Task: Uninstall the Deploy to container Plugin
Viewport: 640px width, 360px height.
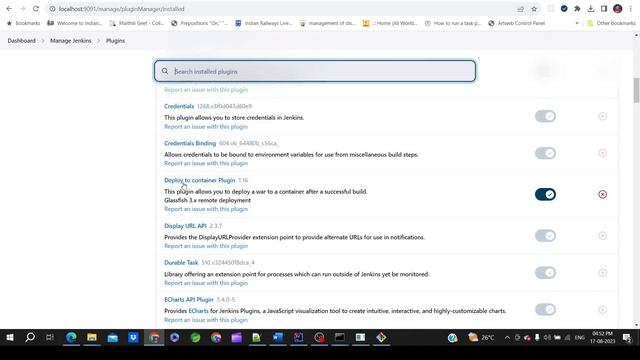Action: click(602, 194)
